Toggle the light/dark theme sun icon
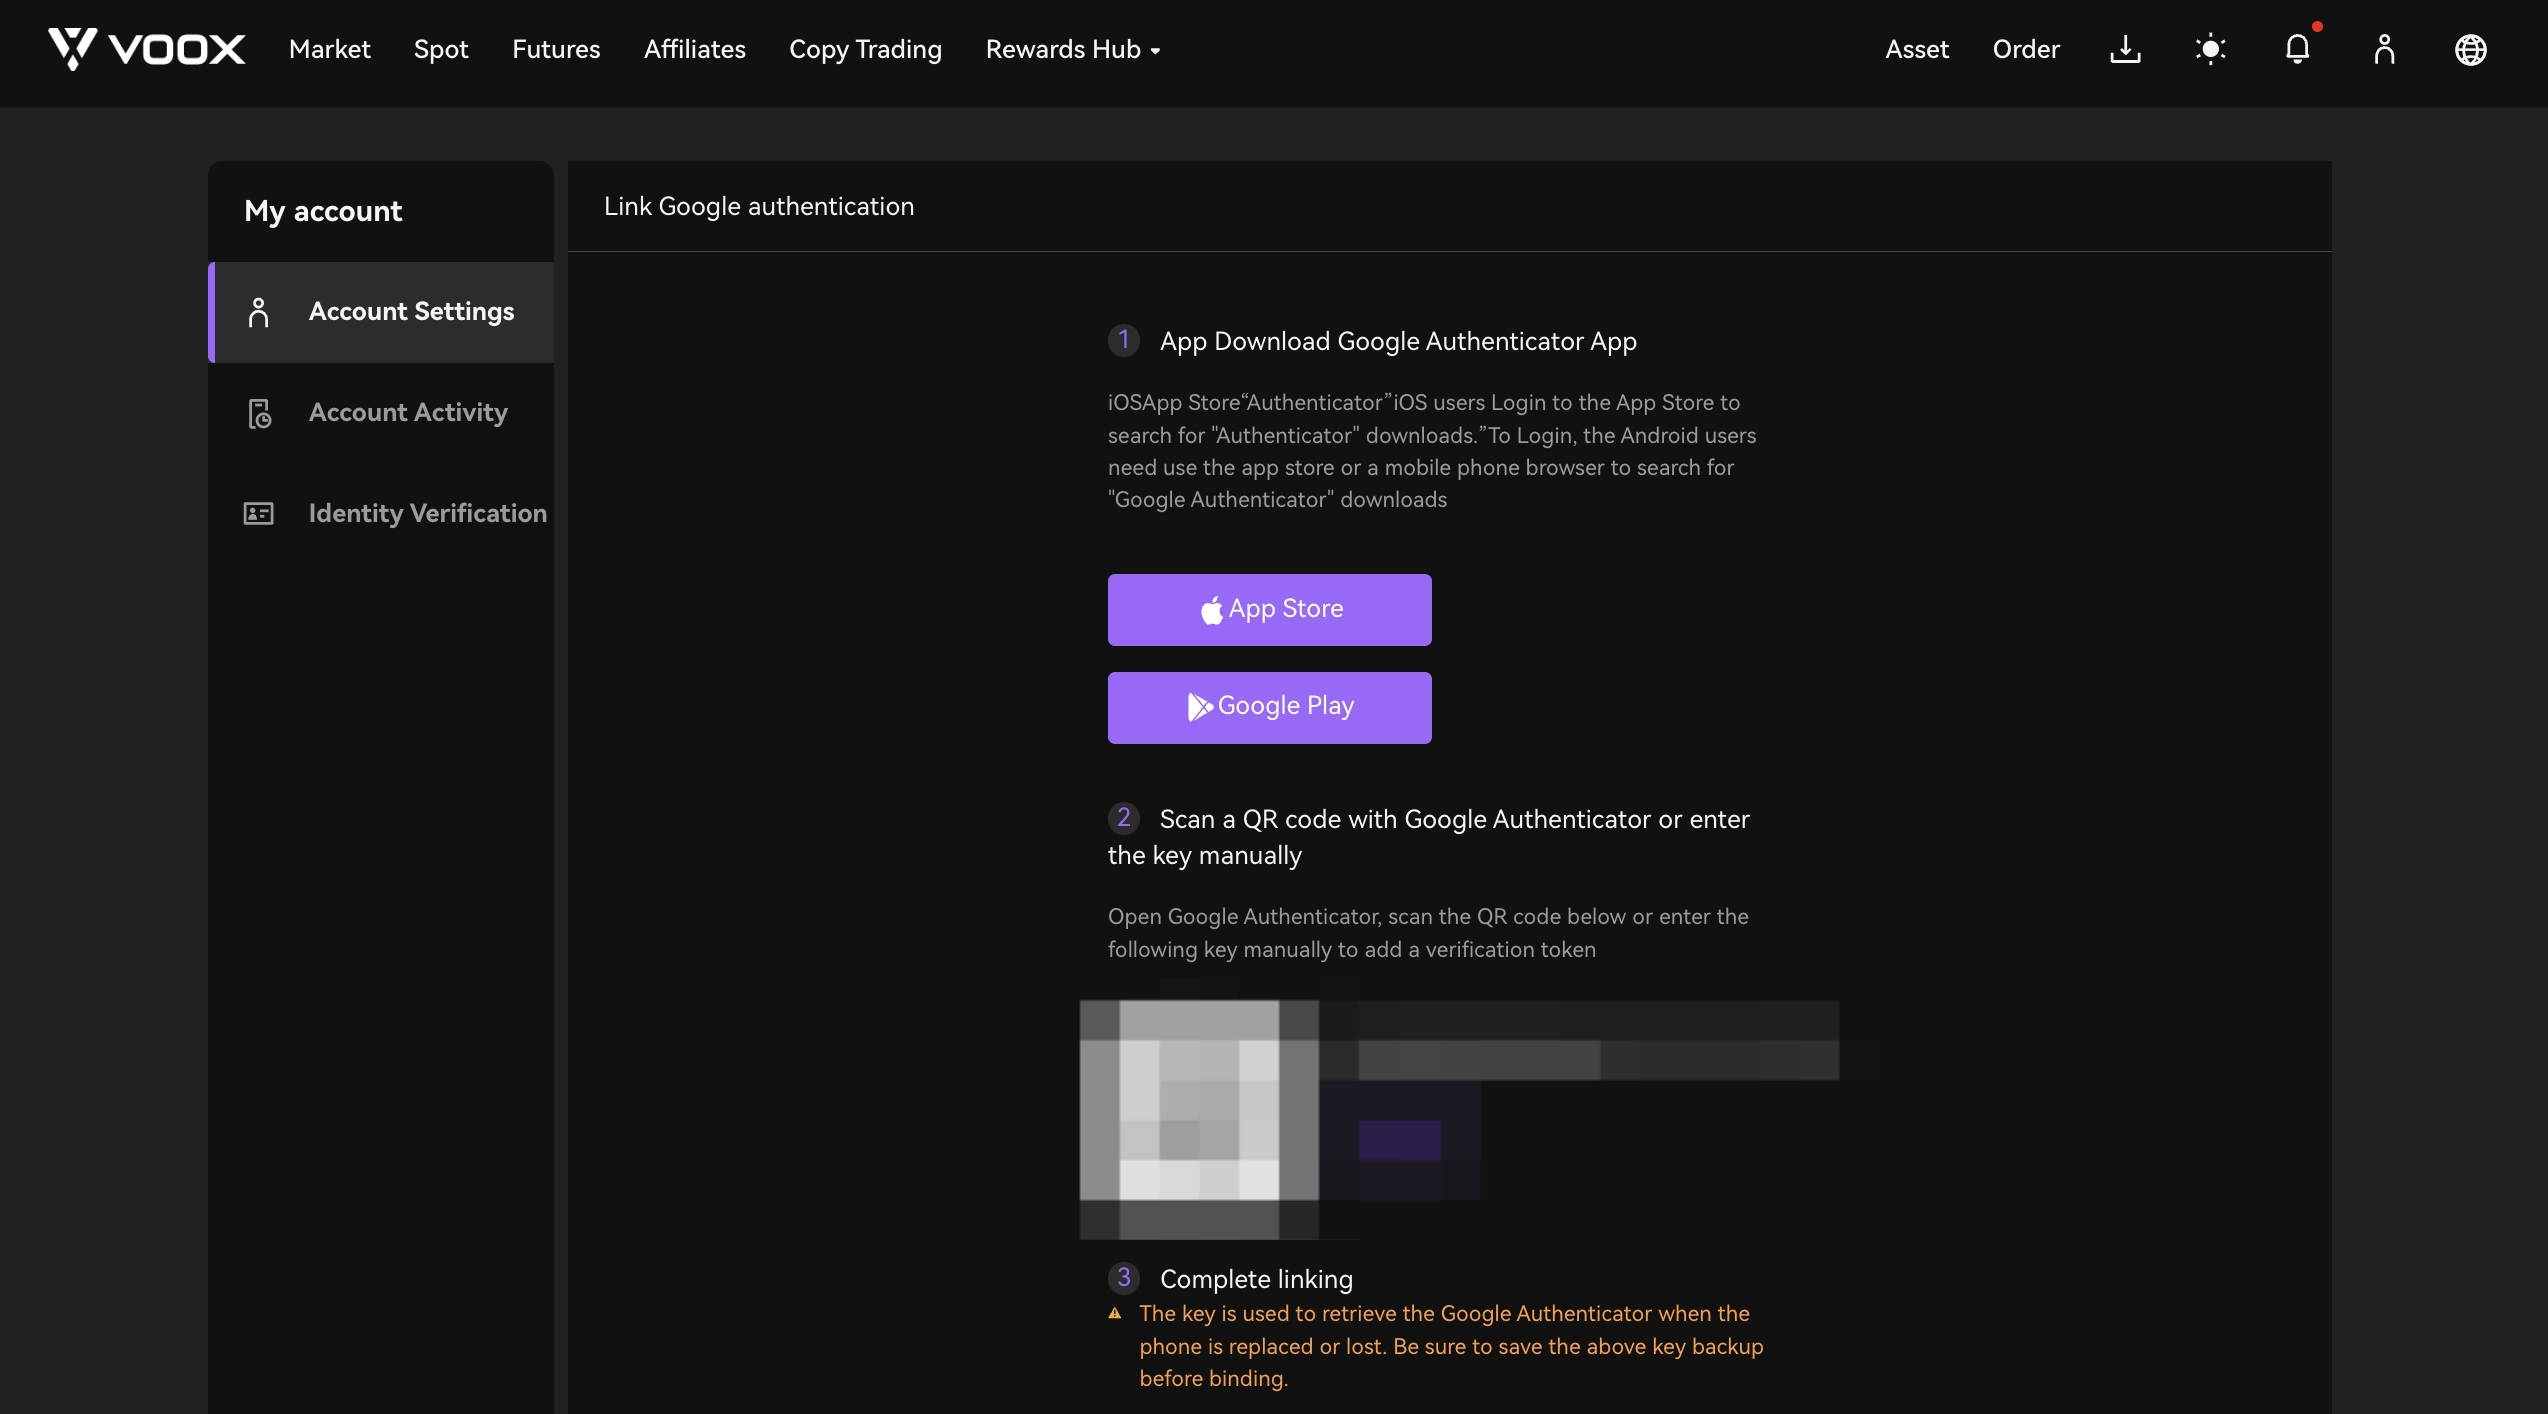Image resolution: width=2548 pixels, height=1414 pixels. pyautogui.click(x=2210, y=49)
